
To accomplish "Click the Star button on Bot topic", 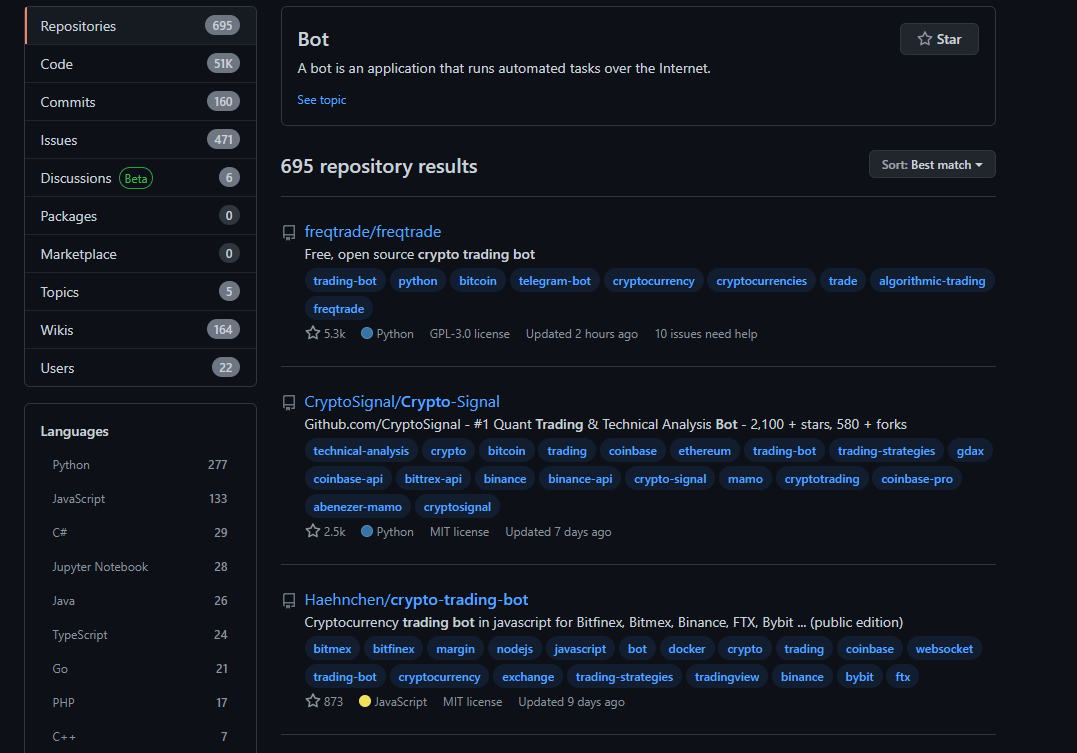I will click(939, 39).
